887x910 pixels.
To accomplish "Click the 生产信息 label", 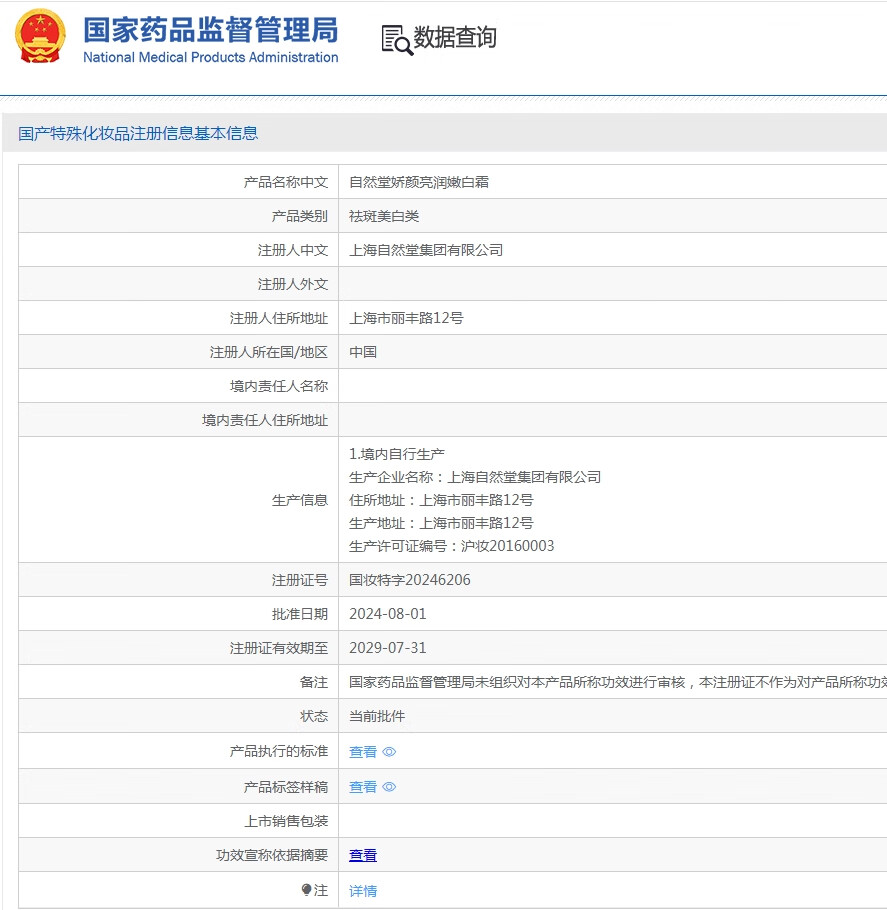I will pos(300,500).
